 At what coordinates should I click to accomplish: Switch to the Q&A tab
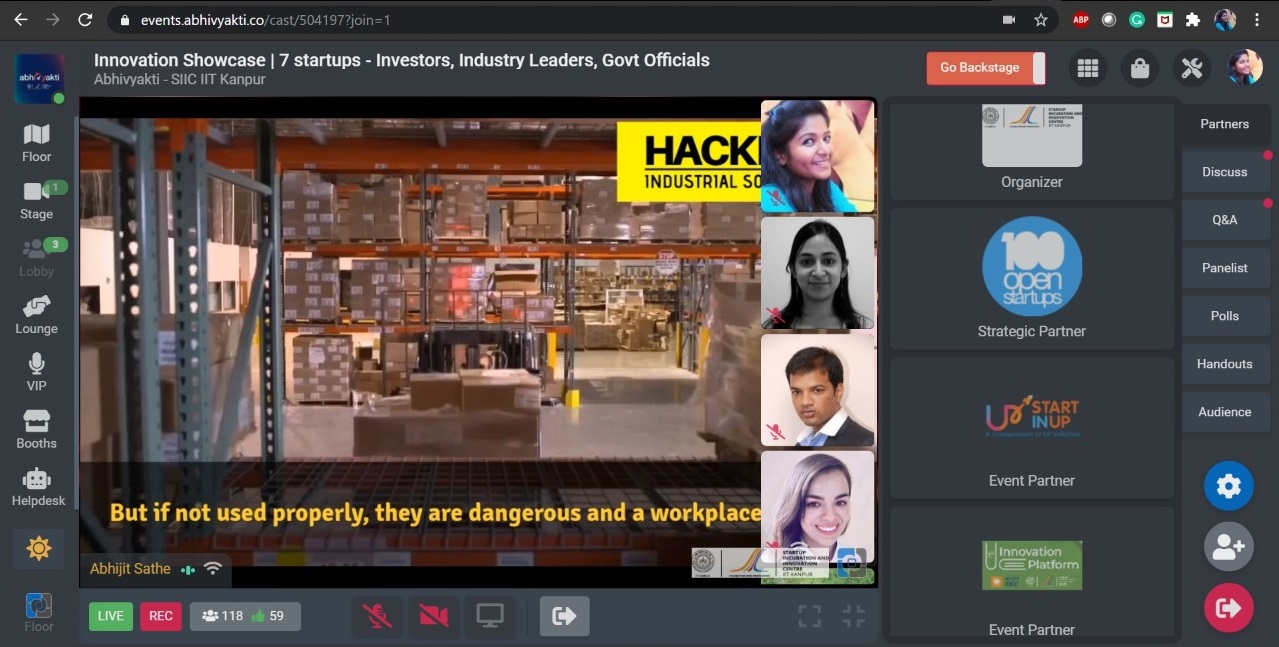pos(1225,220)
